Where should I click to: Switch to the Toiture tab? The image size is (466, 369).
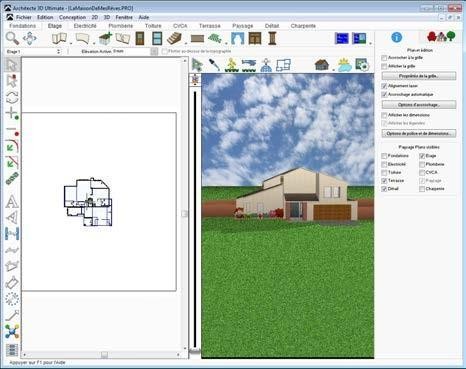[153, 26]
